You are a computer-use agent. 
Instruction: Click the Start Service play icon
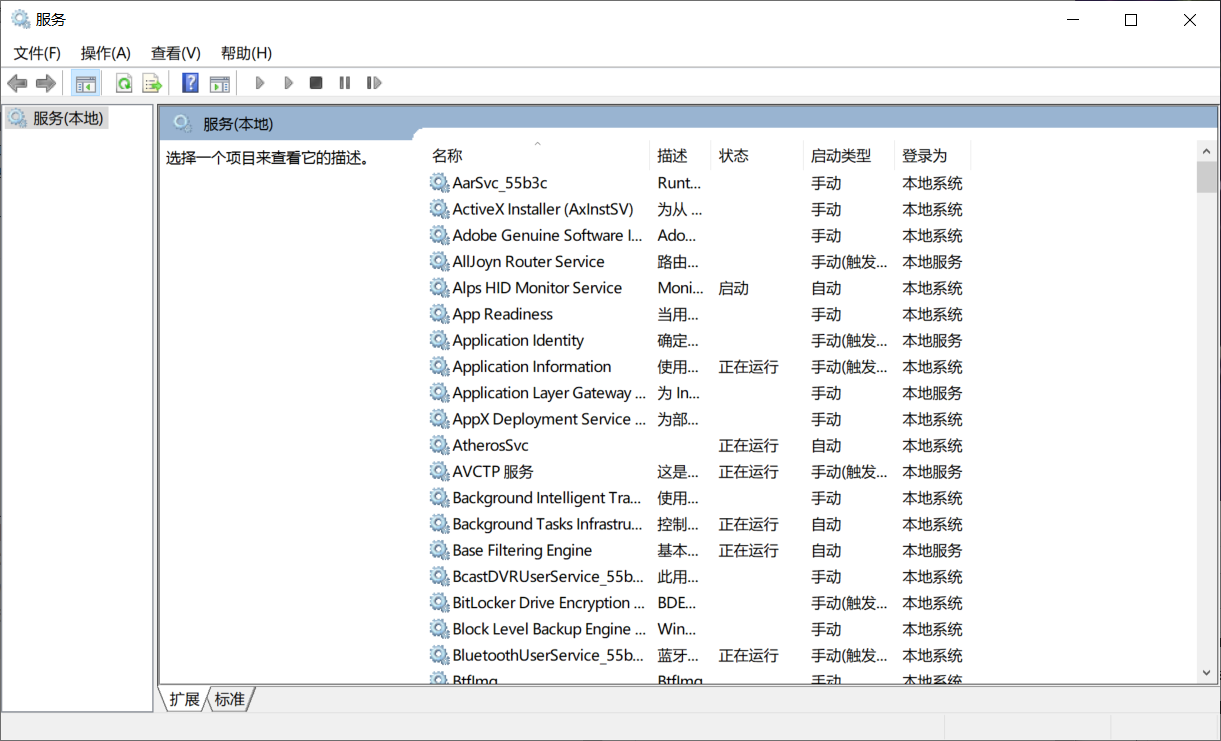(259, 82)
